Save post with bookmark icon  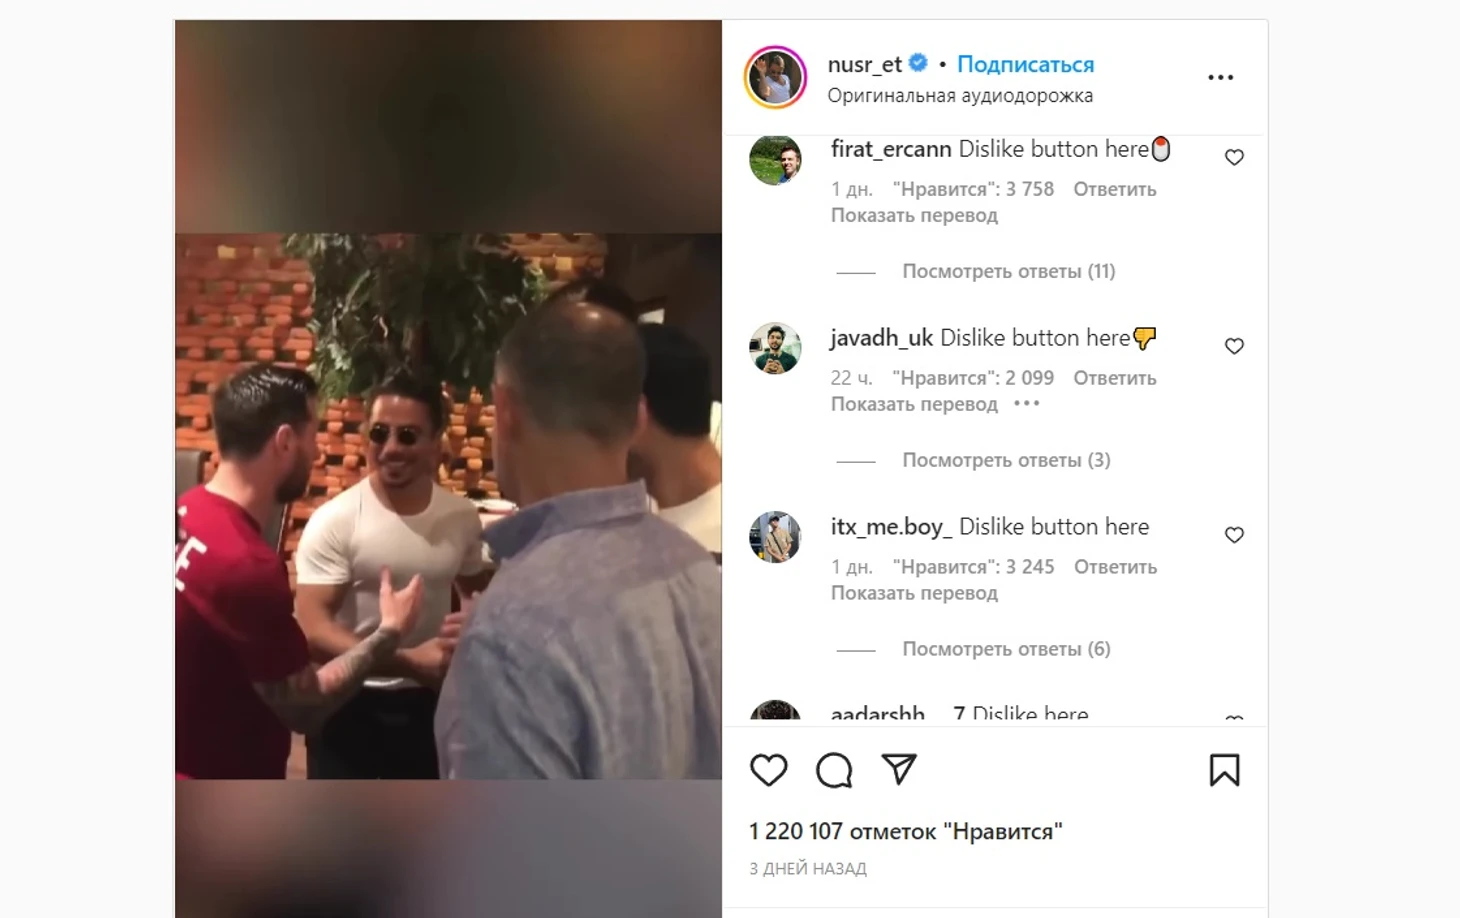click(x=1224, y=770)
